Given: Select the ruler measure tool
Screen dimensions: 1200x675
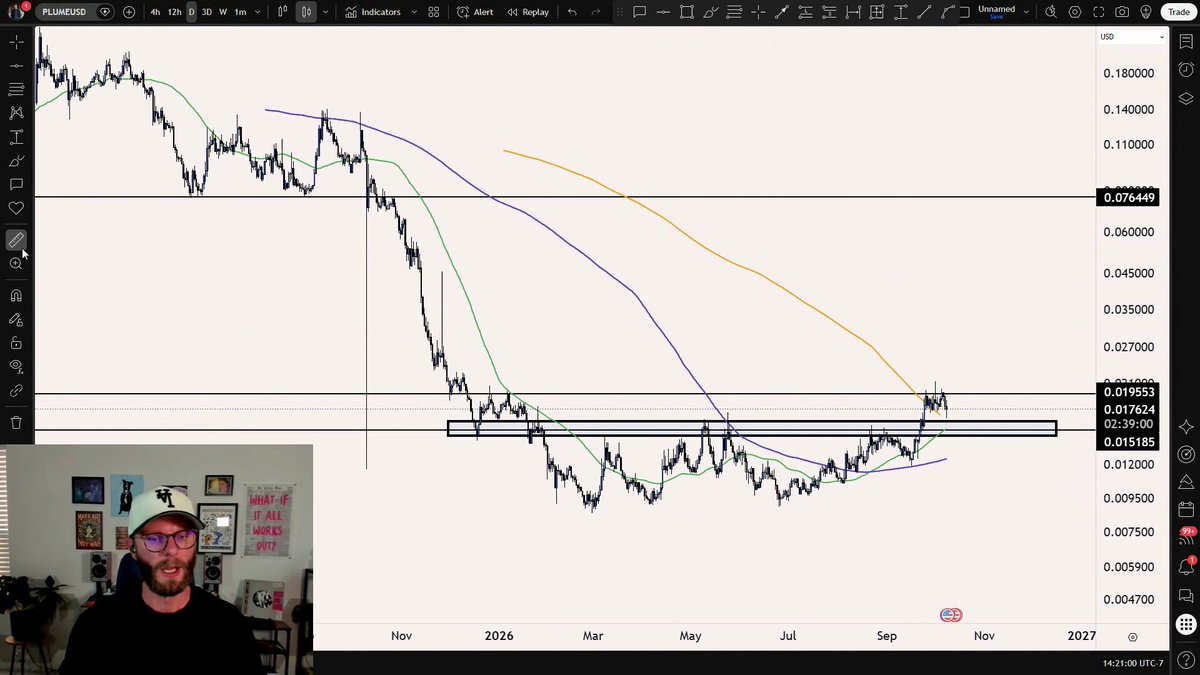Looking at the screenshot, I should [16, 240].
